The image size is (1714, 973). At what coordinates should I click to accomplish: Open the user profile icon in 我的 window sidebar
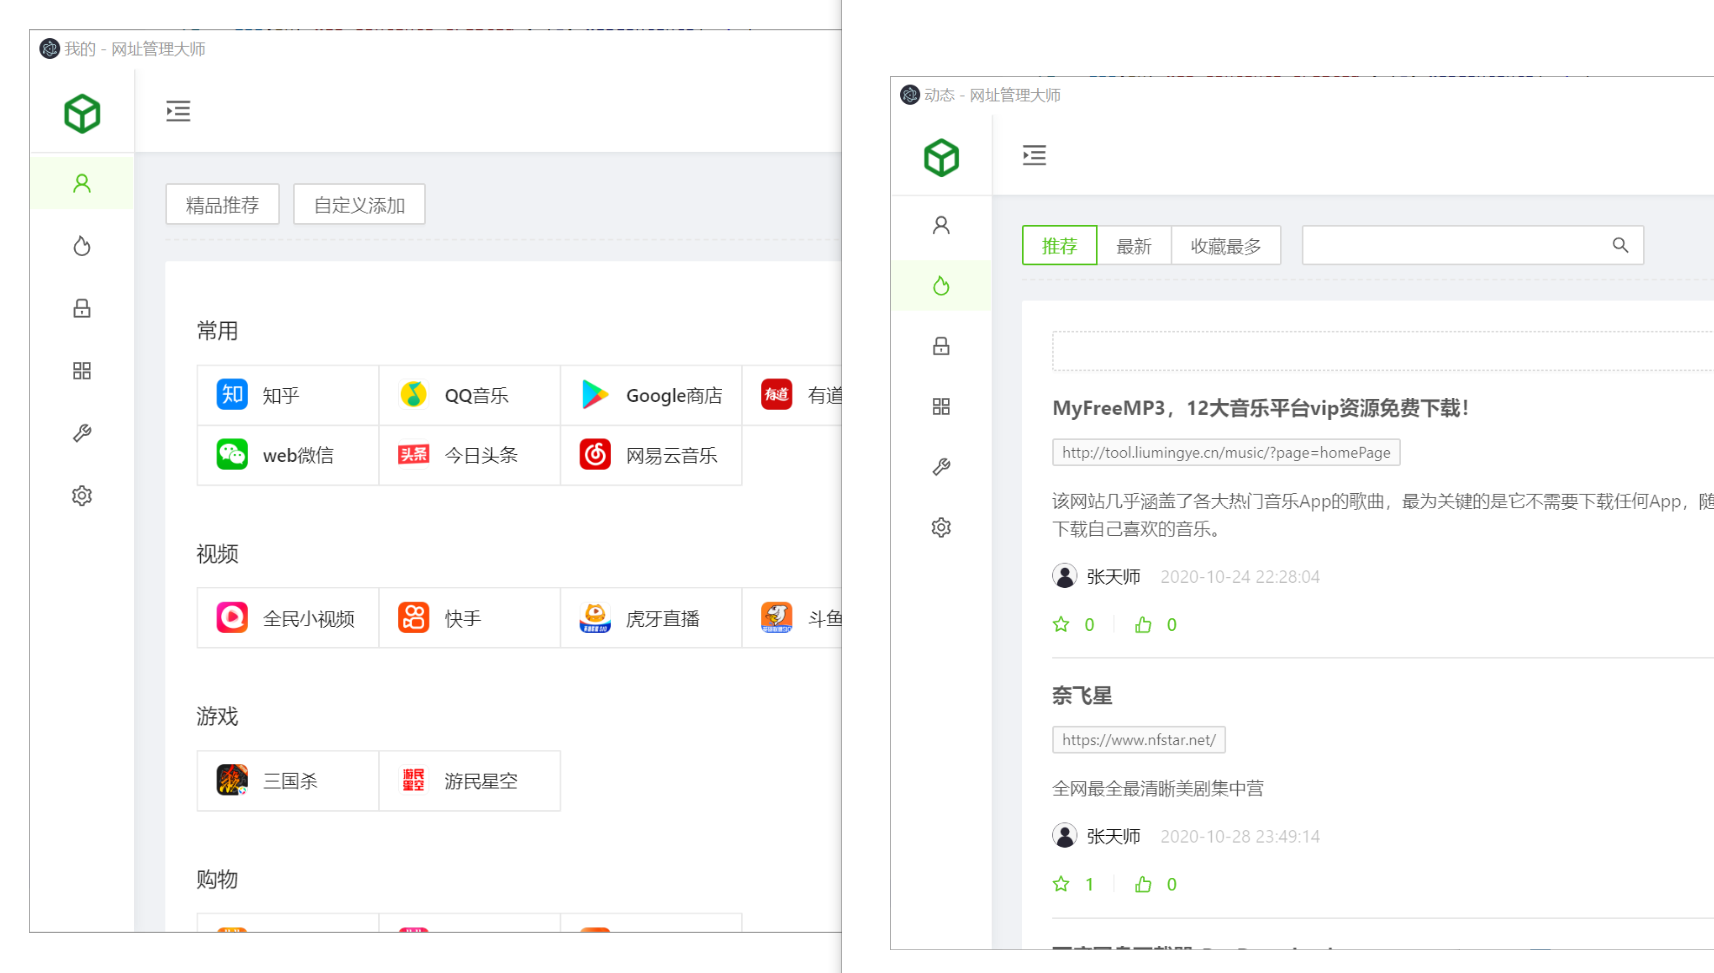coord(82,183)
